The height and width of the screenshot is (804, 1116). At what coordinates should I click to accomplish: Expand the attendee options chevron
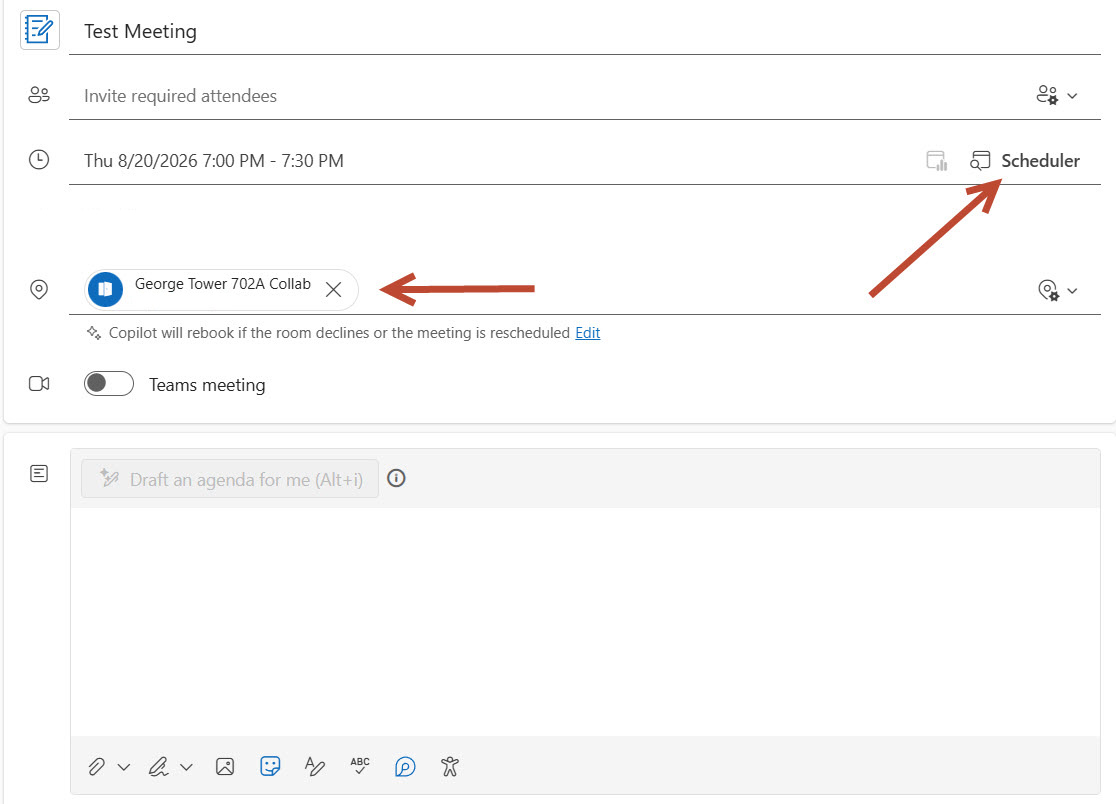pyautogui.click(x=1073, y=95)
